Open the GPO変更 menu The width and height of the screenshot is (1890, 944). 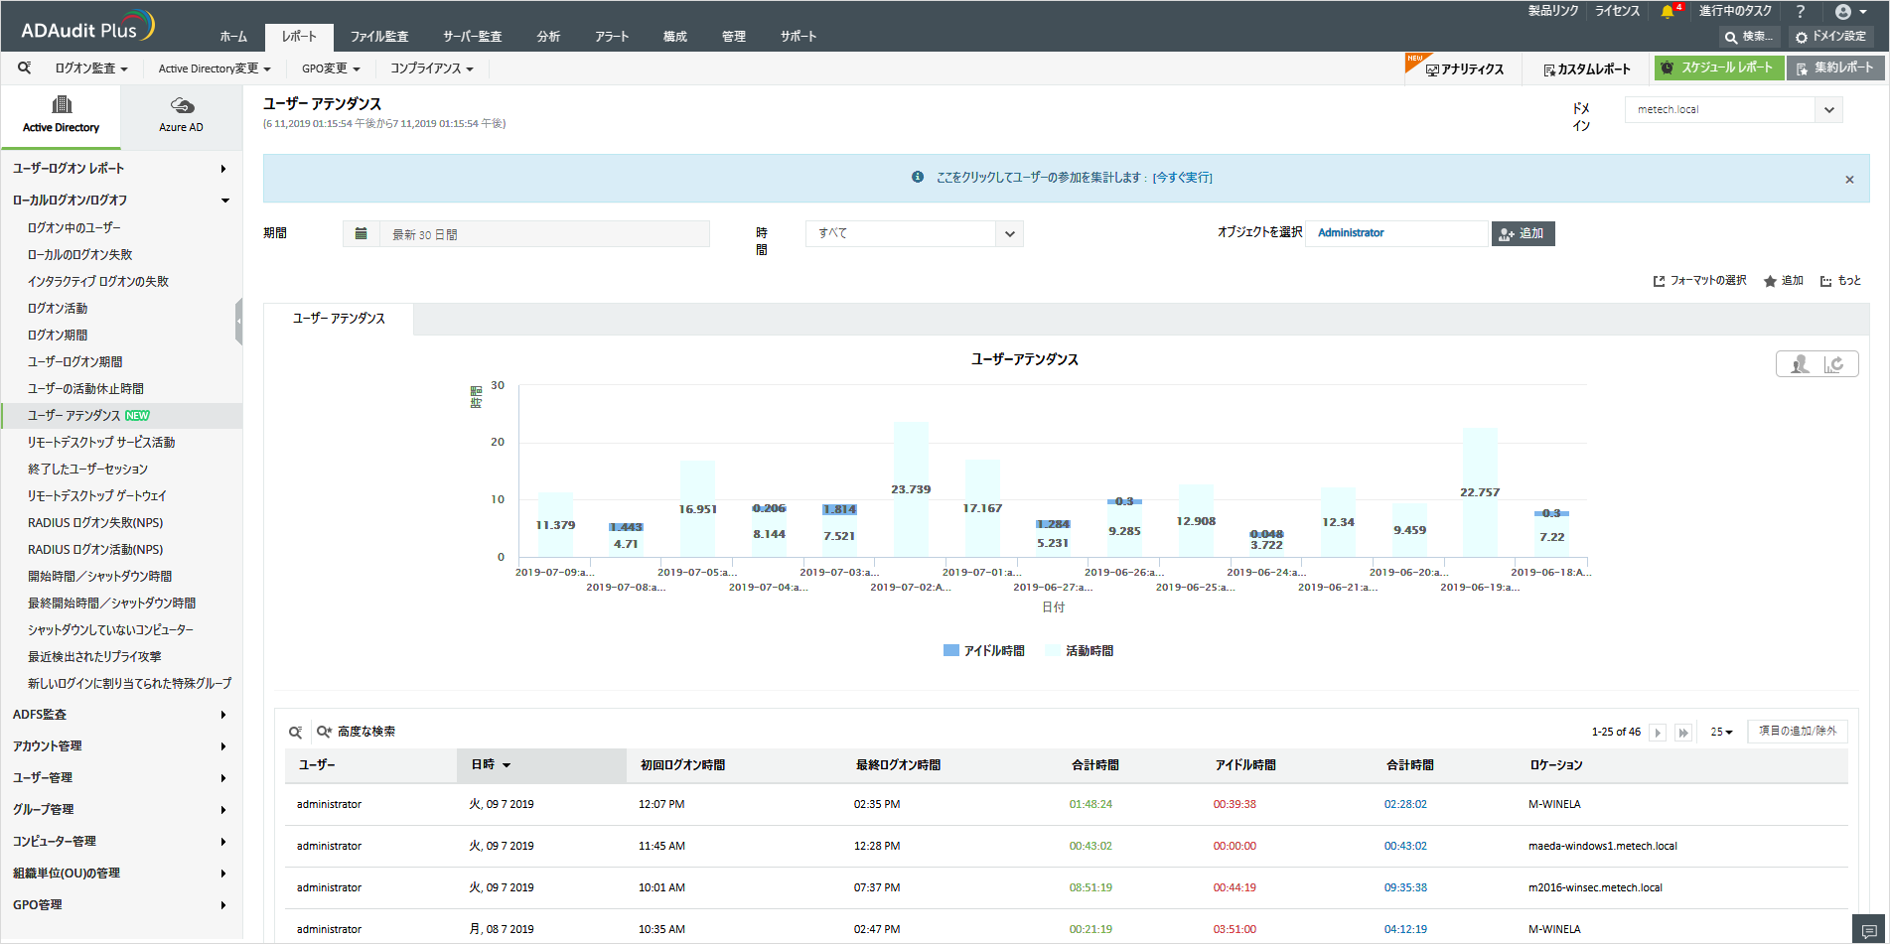[x=330, y=69]
